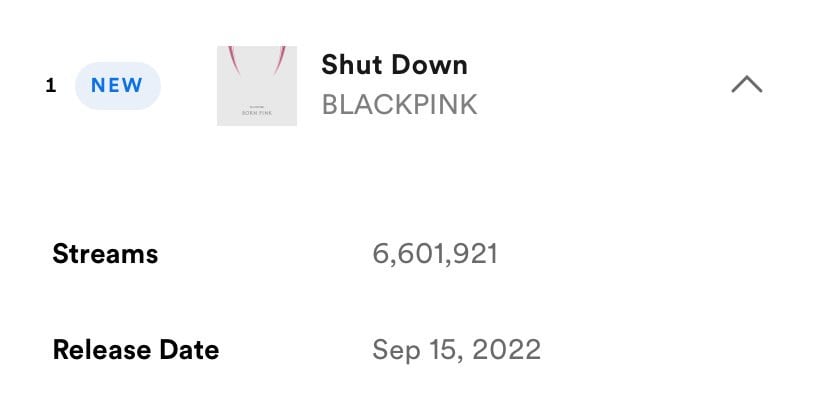Click the blue NEW entry badge

click(118, 85)
